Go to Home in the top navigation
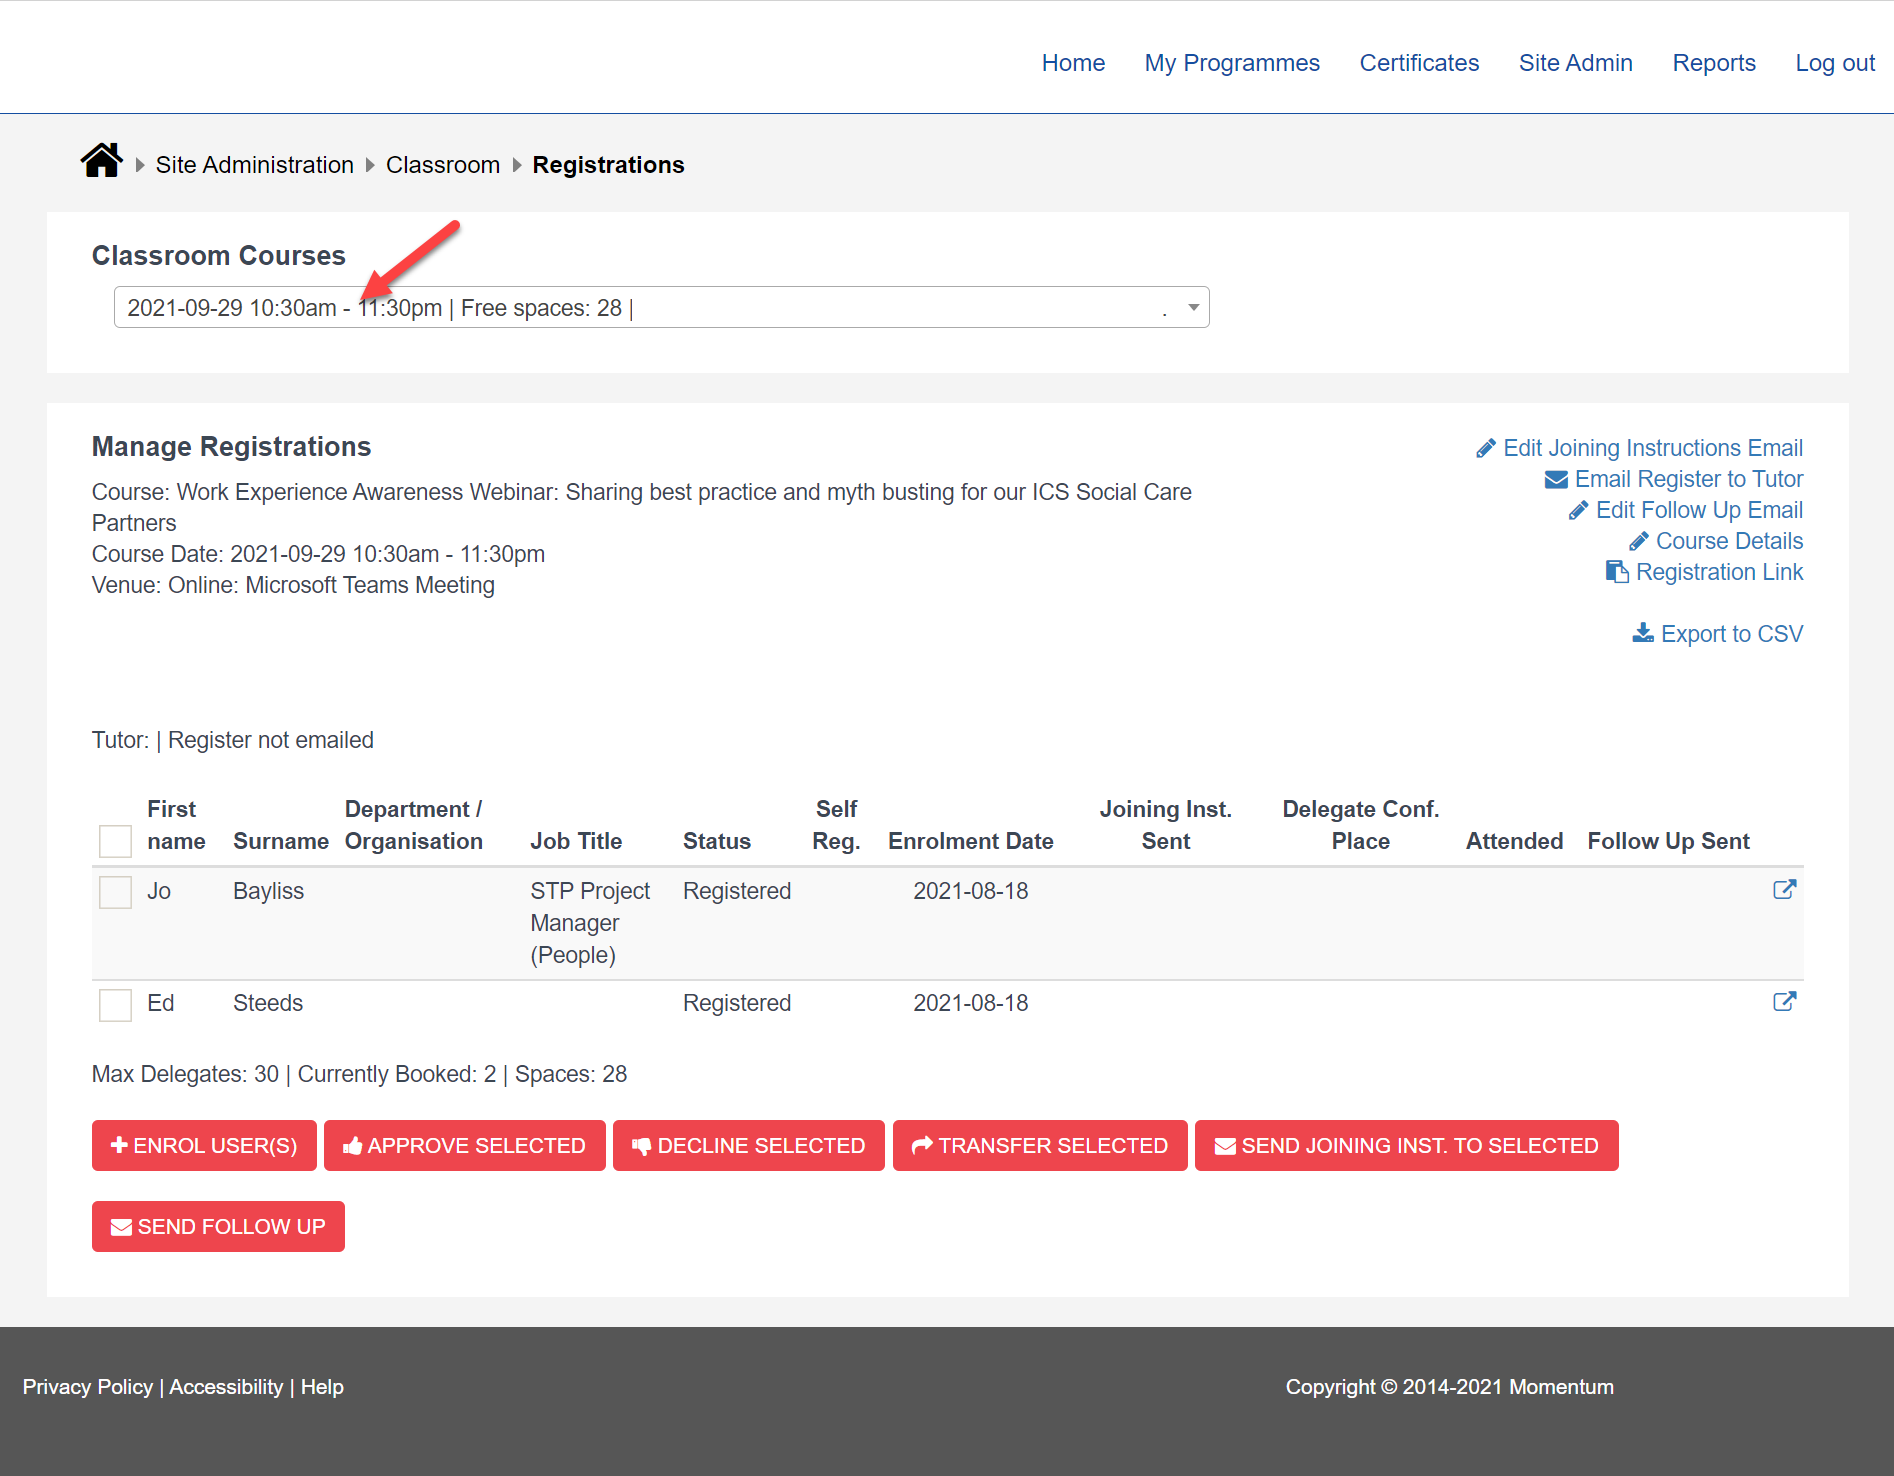This screenshot has width=1894, height=1476. pyautogui.click(x=1073, y=63)
